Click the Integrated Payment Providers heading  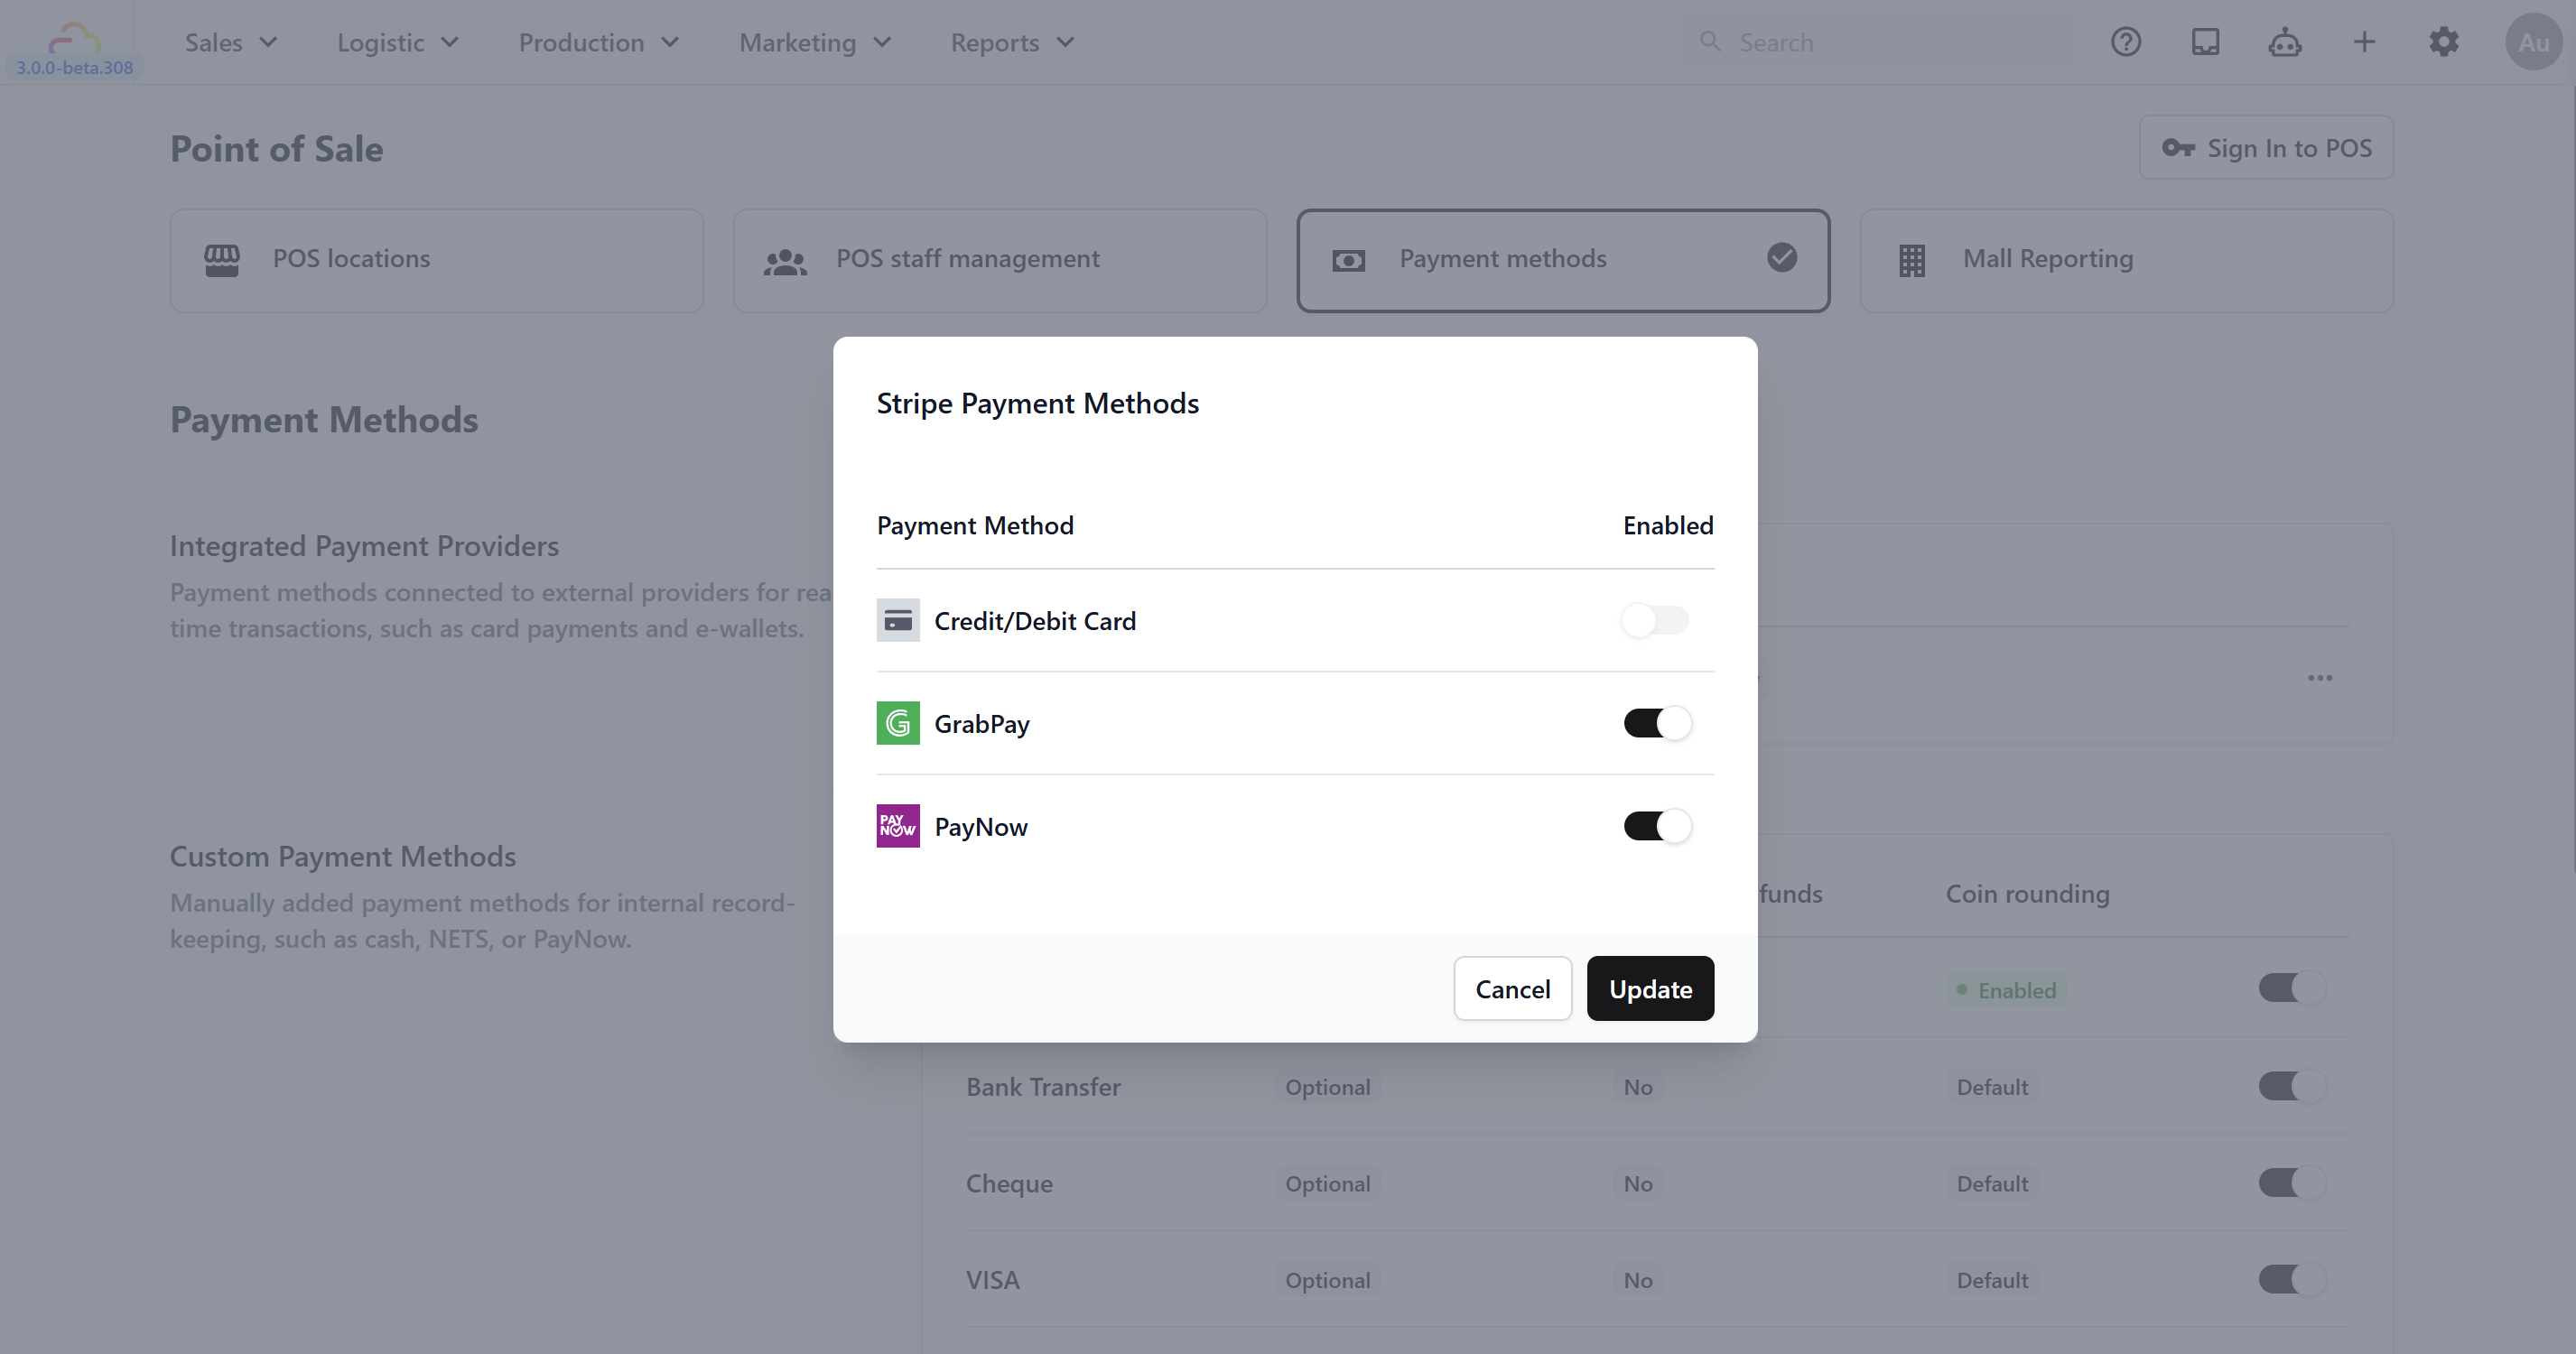[x=364, y=546]
